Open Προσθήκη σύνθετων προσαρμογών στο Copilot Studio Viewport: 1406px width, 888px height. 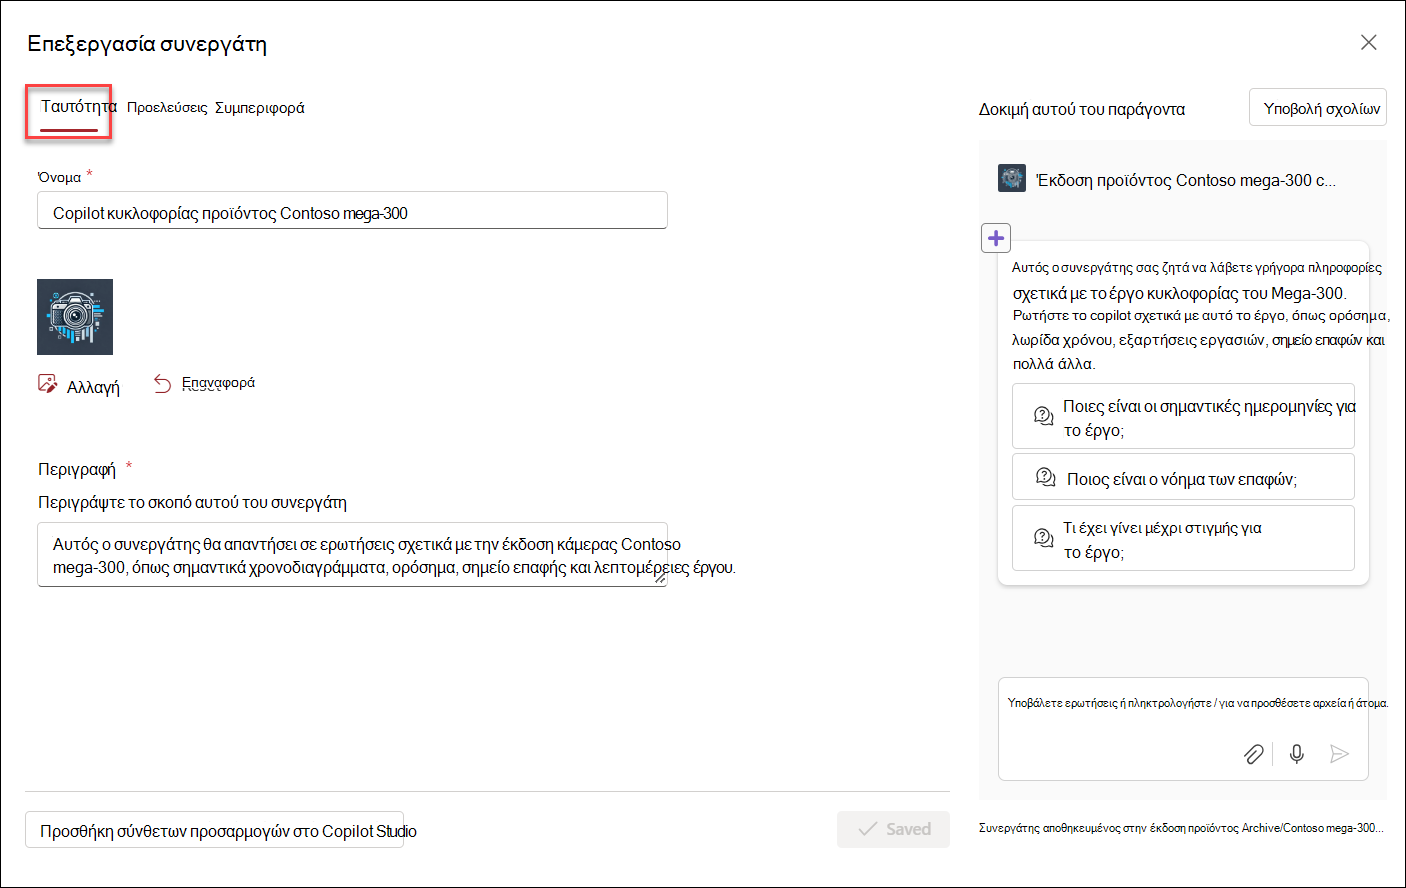tap(214, 830)
